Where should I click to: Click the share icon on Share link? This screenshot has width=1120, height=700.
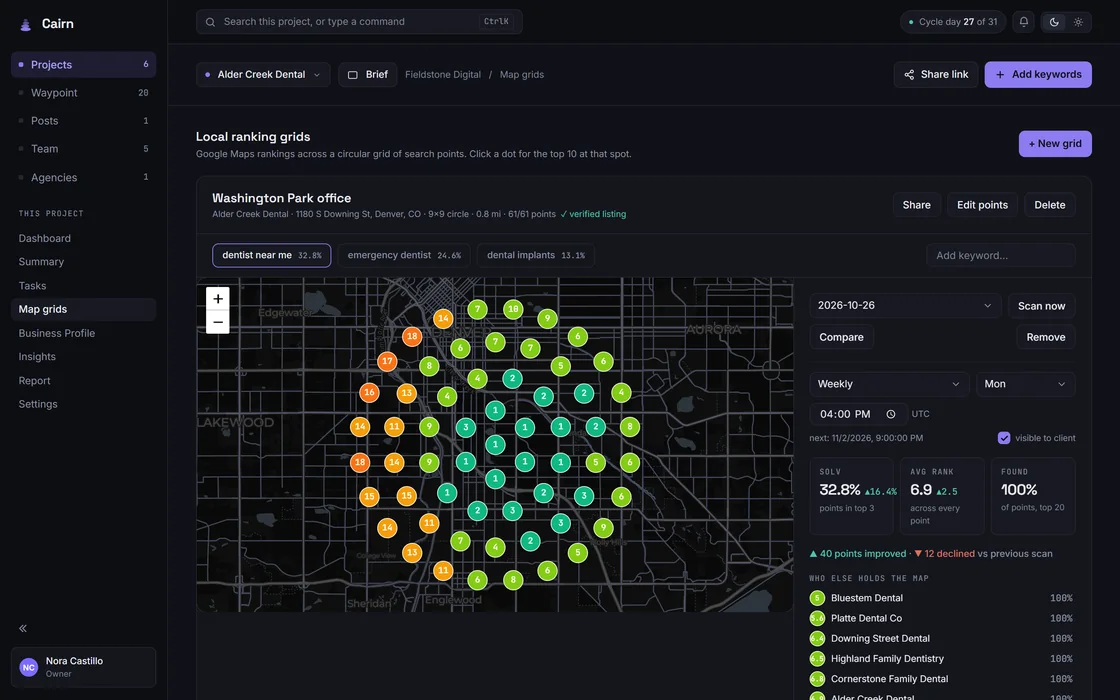[x=909, y=75]
